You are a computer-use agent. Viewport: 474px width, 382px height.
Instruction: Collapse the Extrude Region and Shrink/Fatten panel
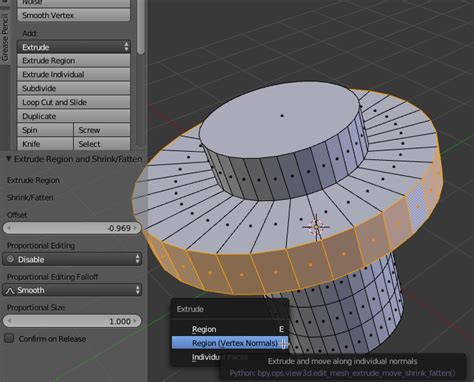[9, 159]
